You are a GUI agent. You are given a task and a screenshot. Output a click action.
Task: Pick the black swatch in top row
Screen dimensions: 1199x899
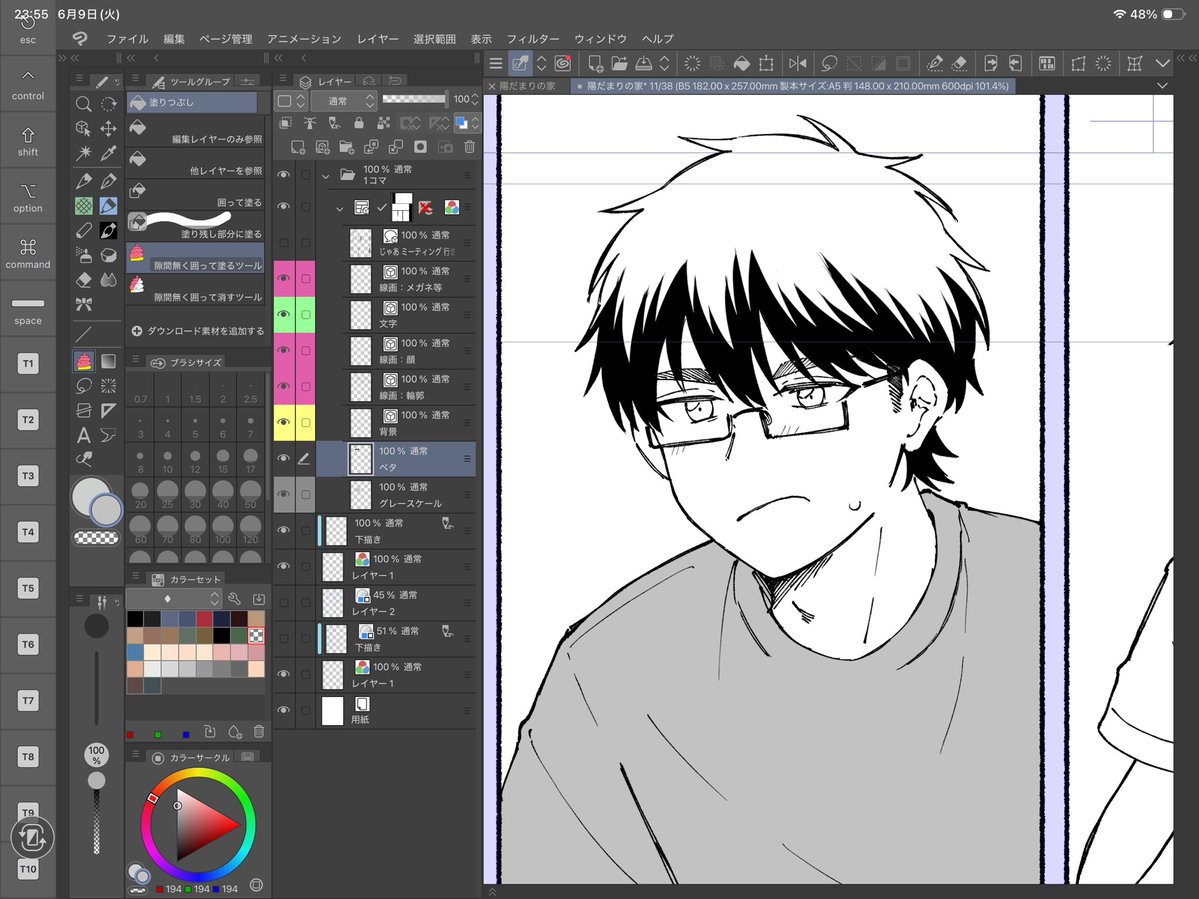click(x=135, y=618)
